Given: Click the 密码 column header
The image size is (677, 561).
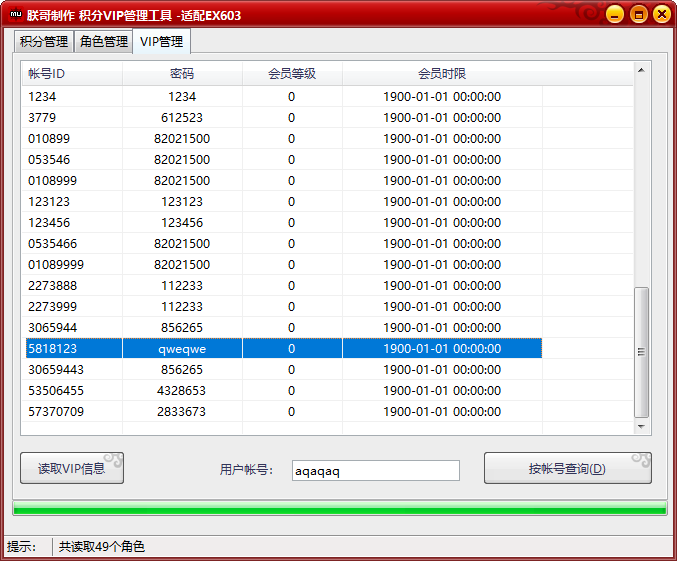Looking at the screenshot, I should coord(182,74).
